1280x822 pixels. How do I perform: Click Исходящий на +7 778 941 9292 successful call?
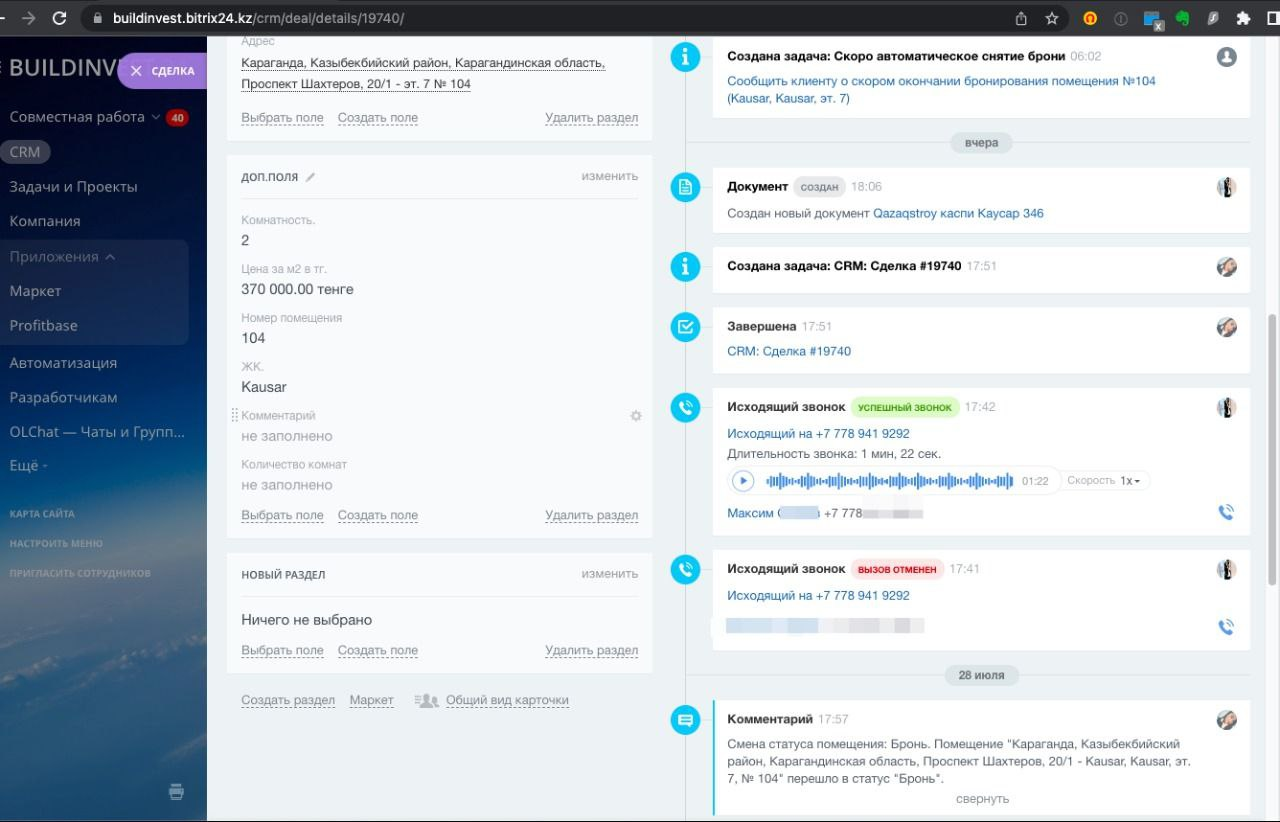tap(818, 434)
